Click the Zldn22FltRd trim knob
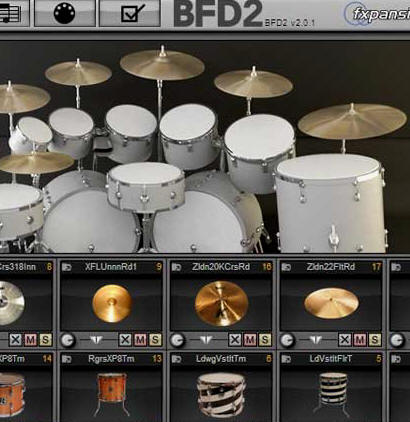Screen dimensions: 410x422 287,340
